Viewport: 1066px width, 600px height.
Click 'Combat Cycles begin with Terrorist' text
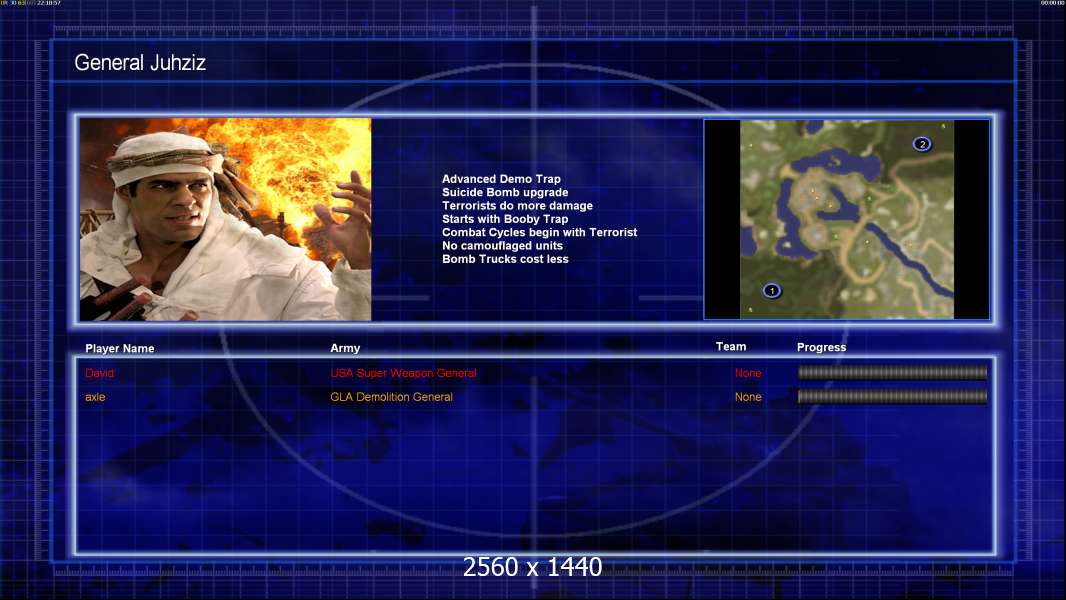point(540,232)
